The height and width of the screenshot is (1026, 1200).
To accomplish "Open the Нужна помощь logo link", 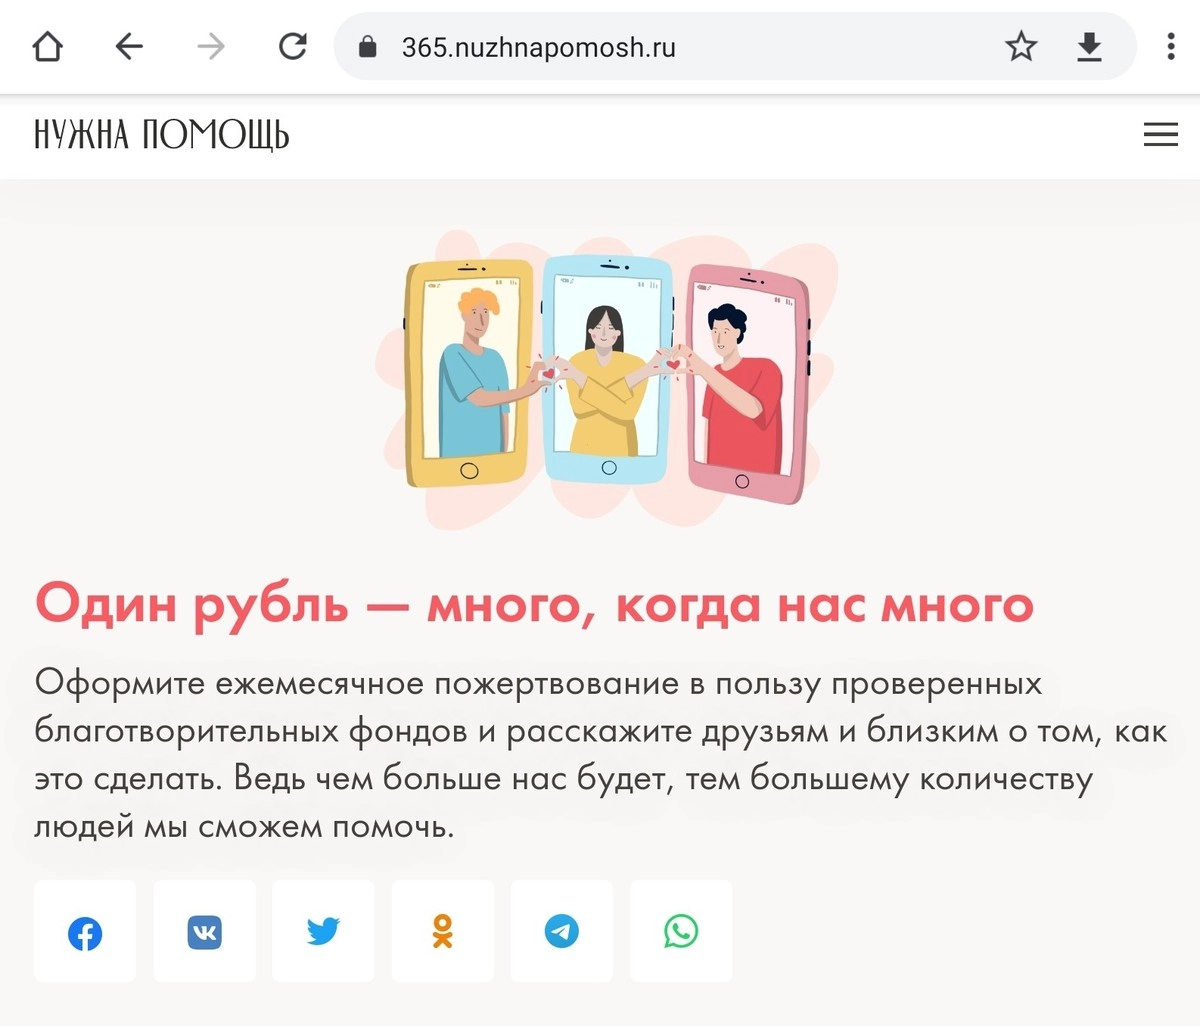I will [161, 135].
